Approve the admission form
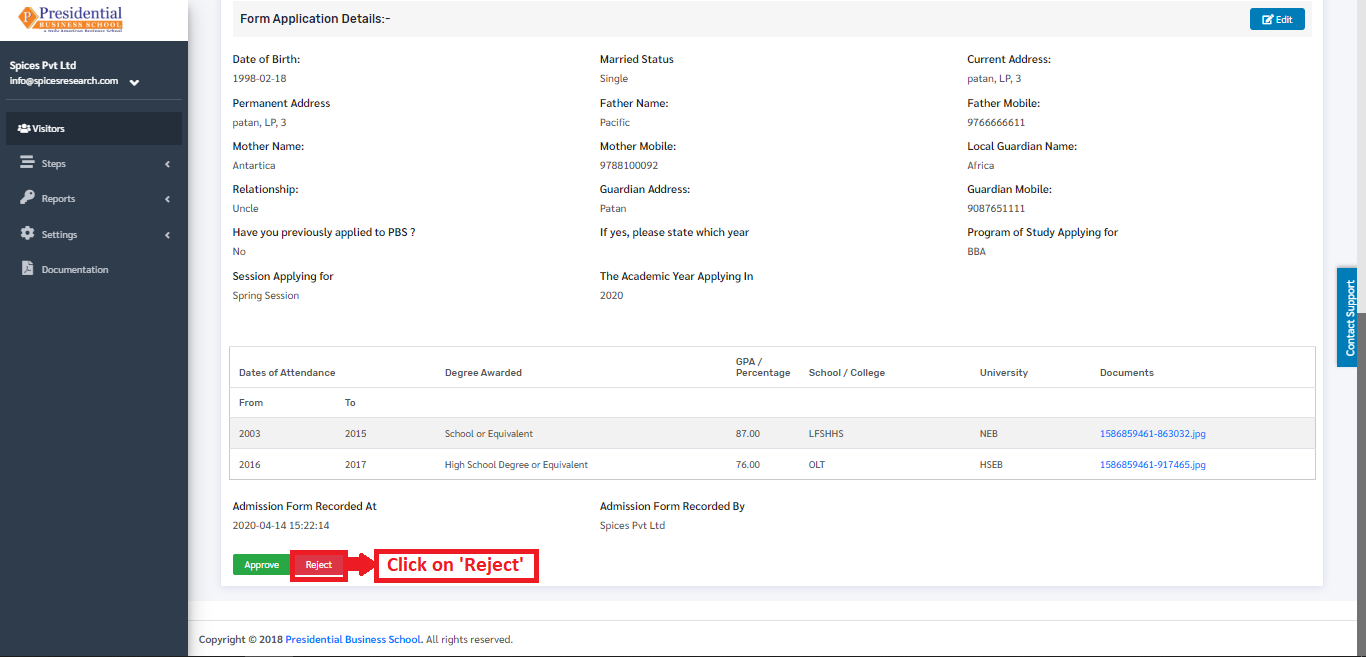Screen dimensions: 1366x657 262,565
